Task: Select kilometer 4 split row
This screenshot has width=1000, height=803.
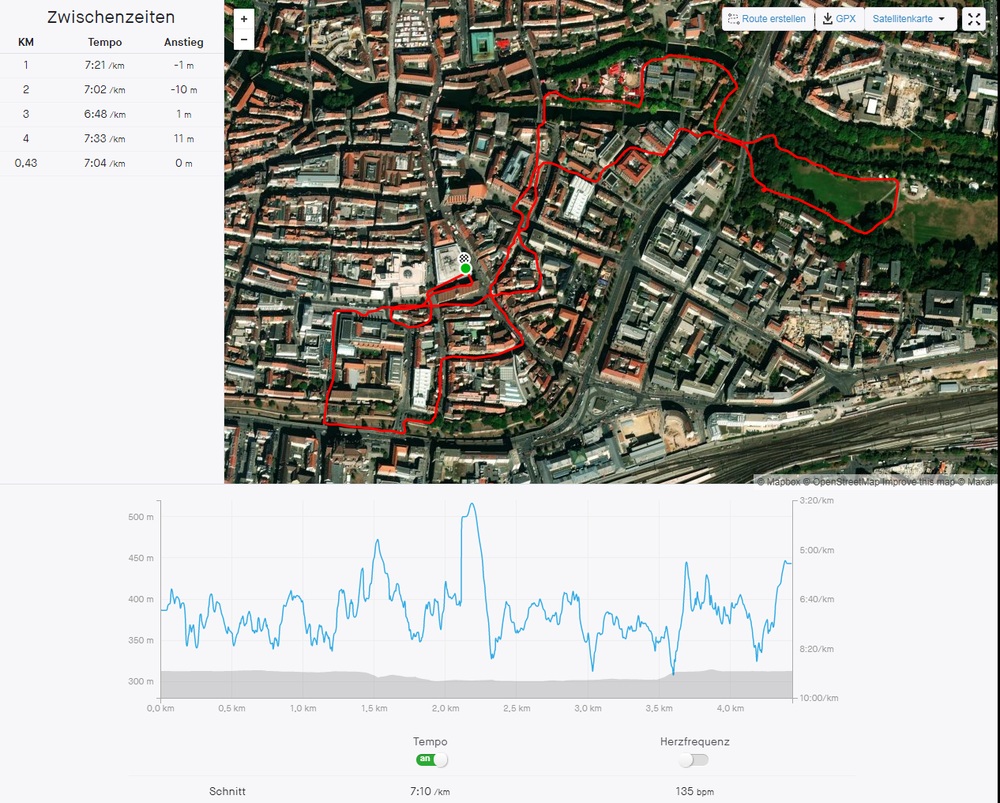Action: point(112,139)
